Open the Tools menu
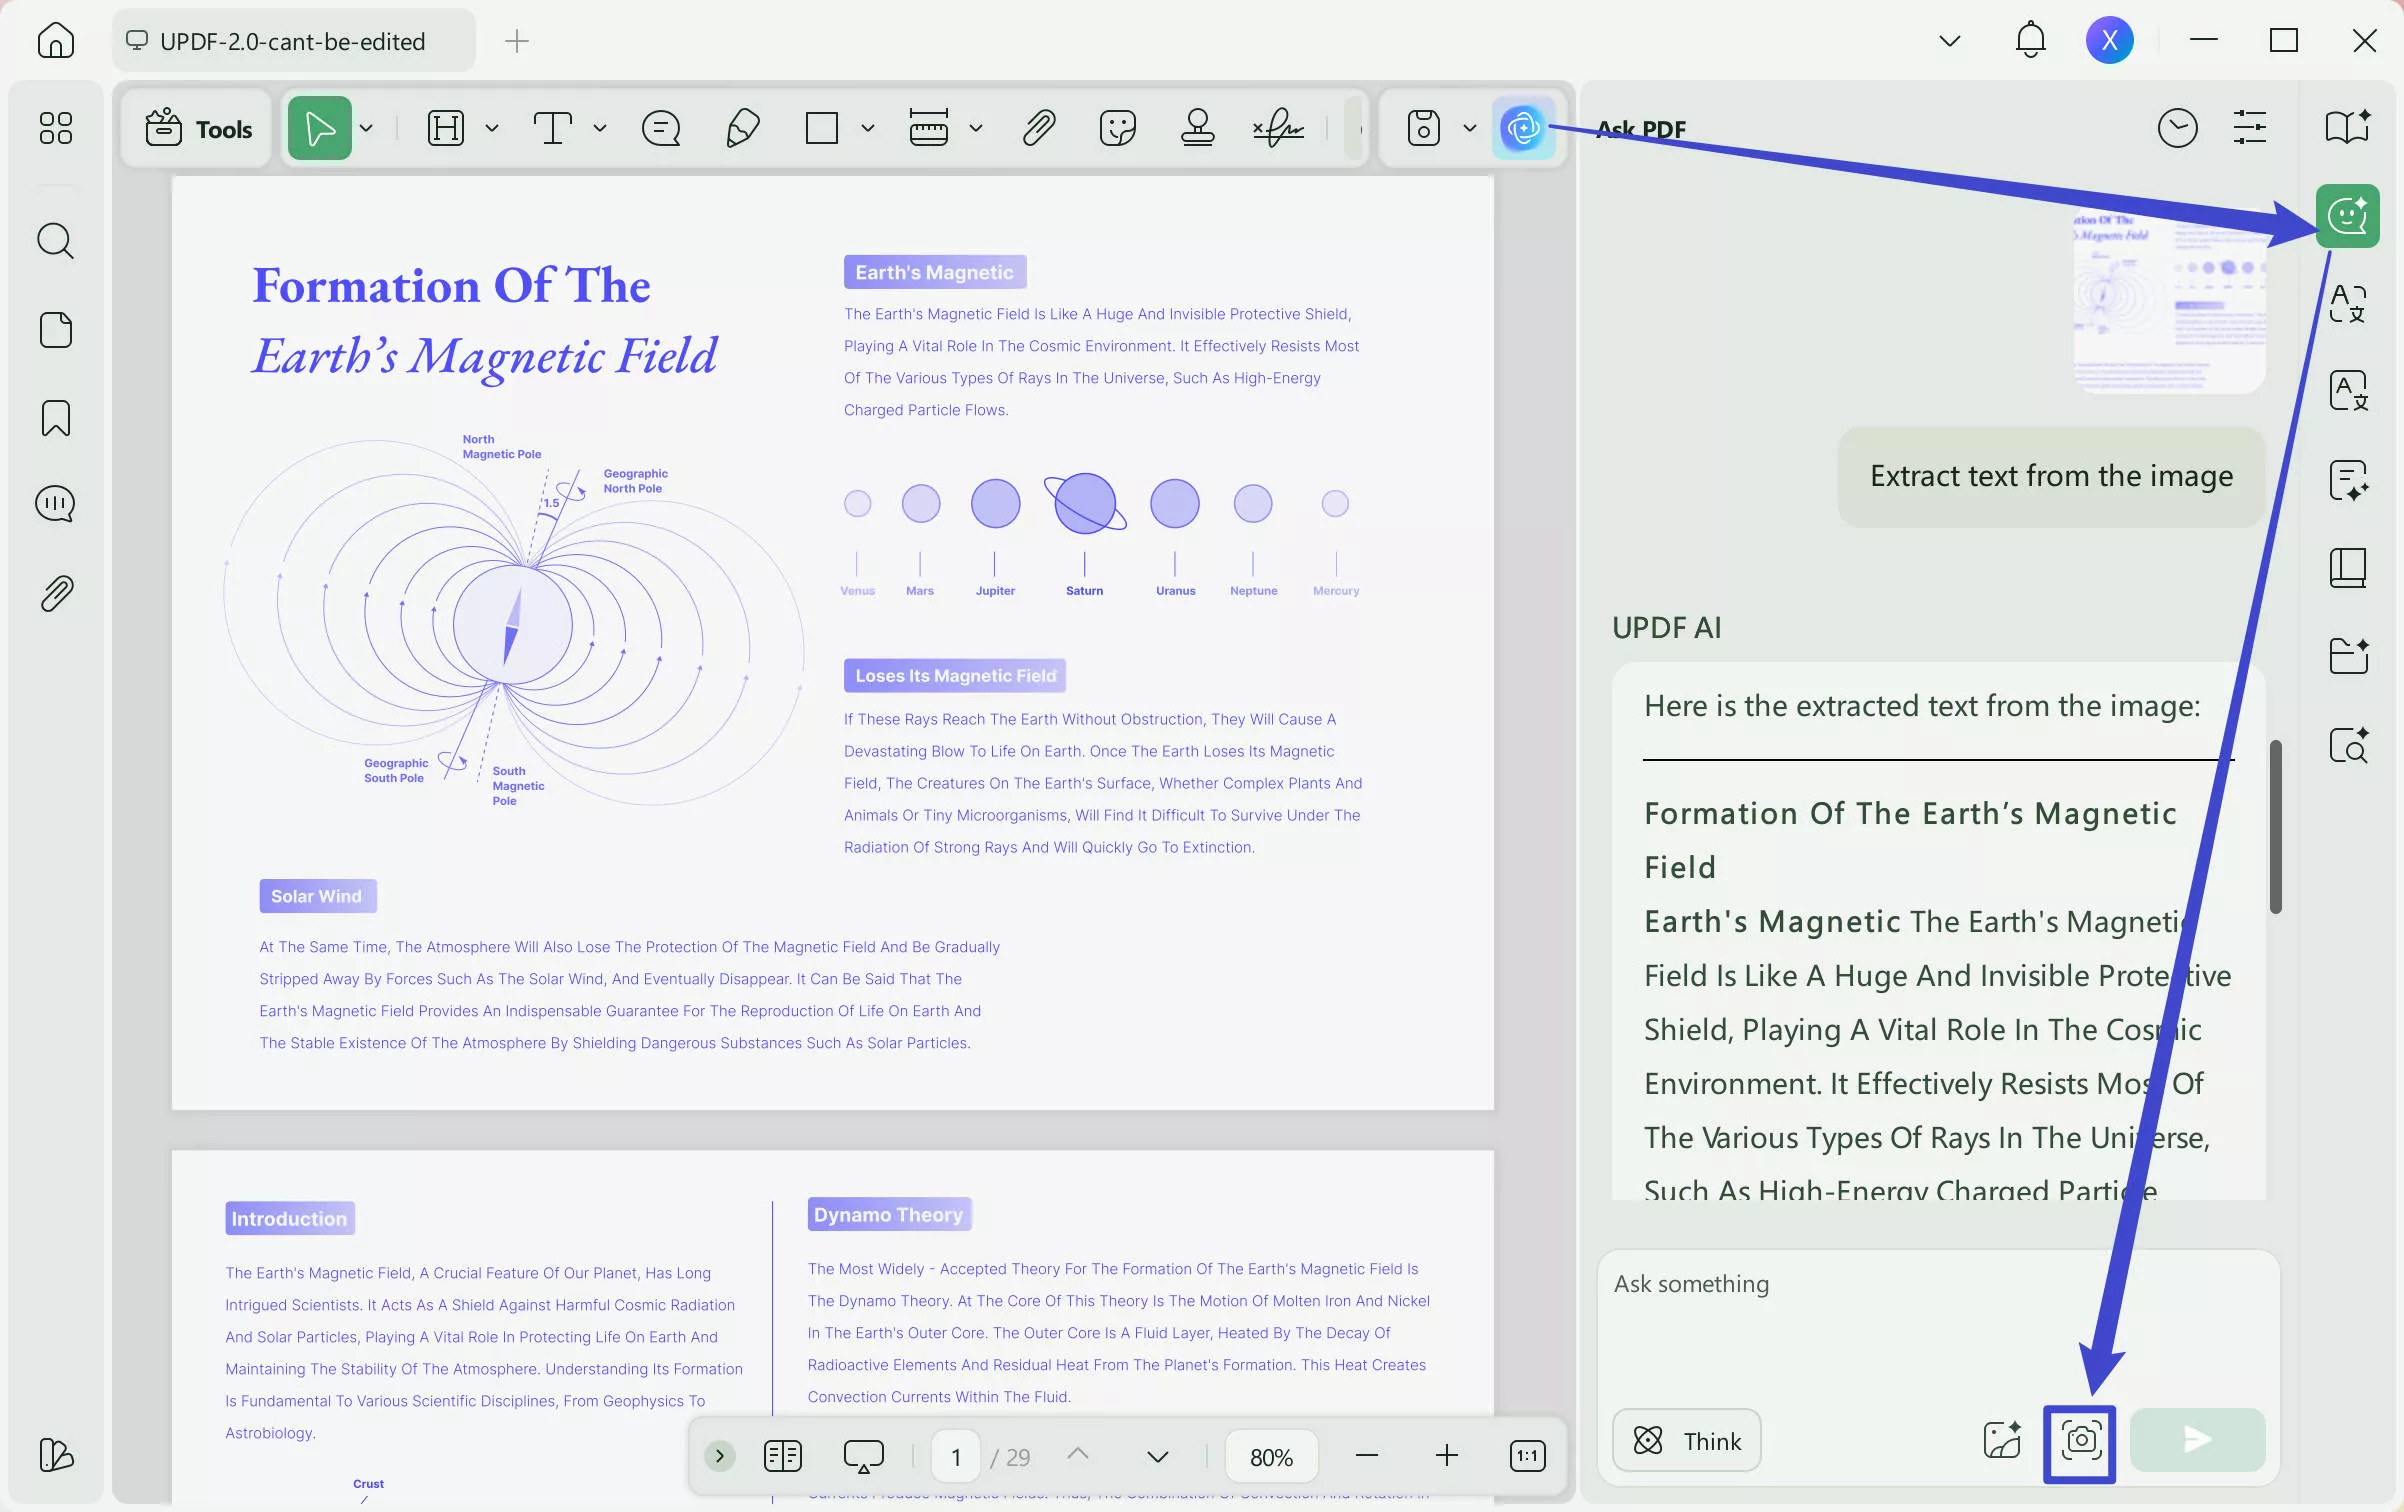2404x1512 pixels. point(198,128)
